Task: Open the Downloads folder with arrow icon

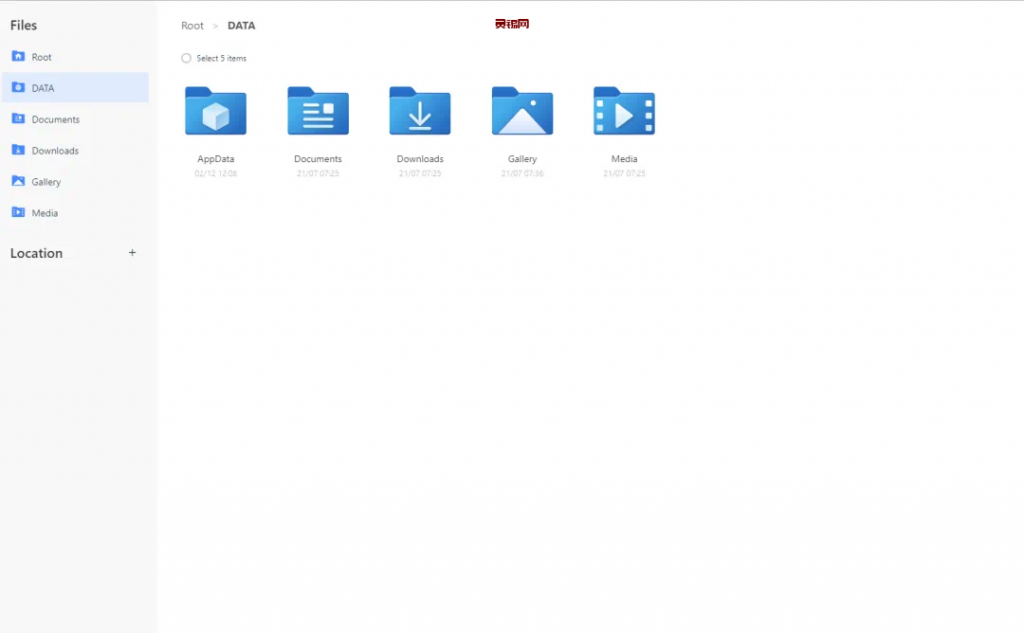Action: [420, 111]
